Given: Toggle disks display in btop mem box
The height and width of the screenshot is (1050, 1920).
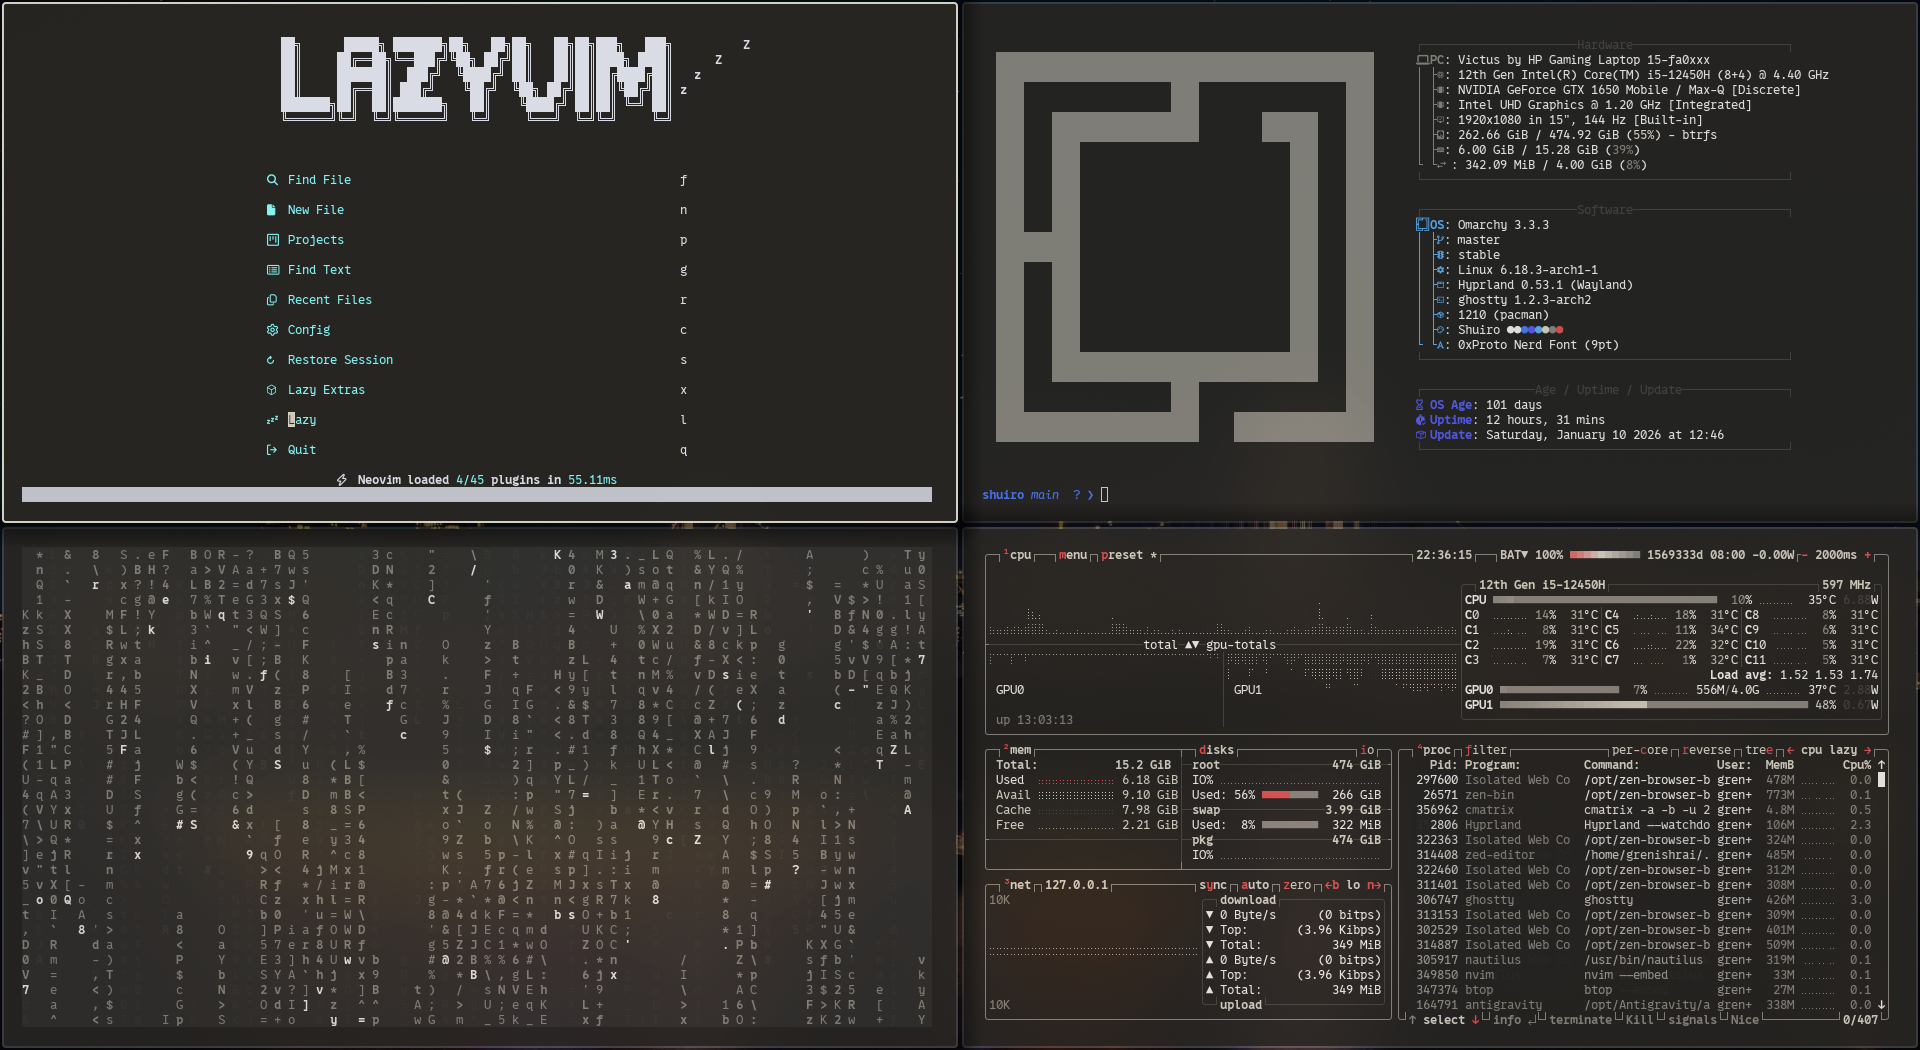Looking at the screenshot, I should pyautogui.click(x=1216, y=750).
